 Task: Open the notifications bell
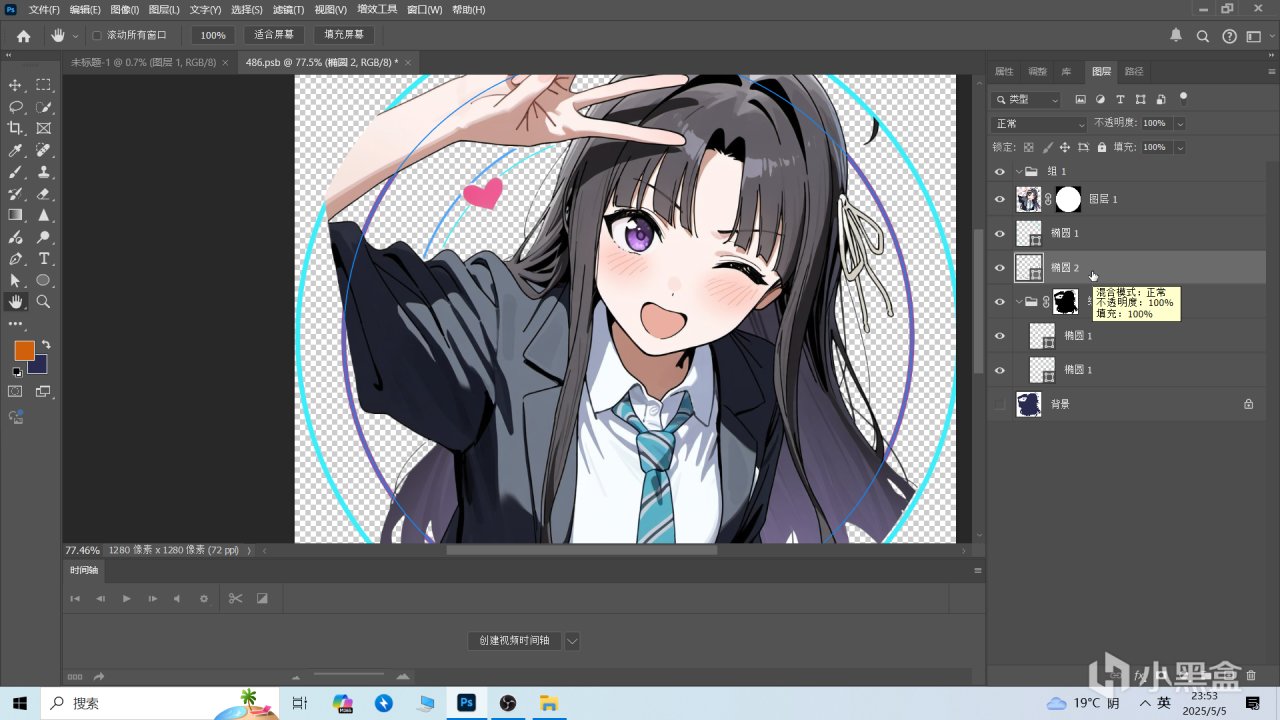1176,36
